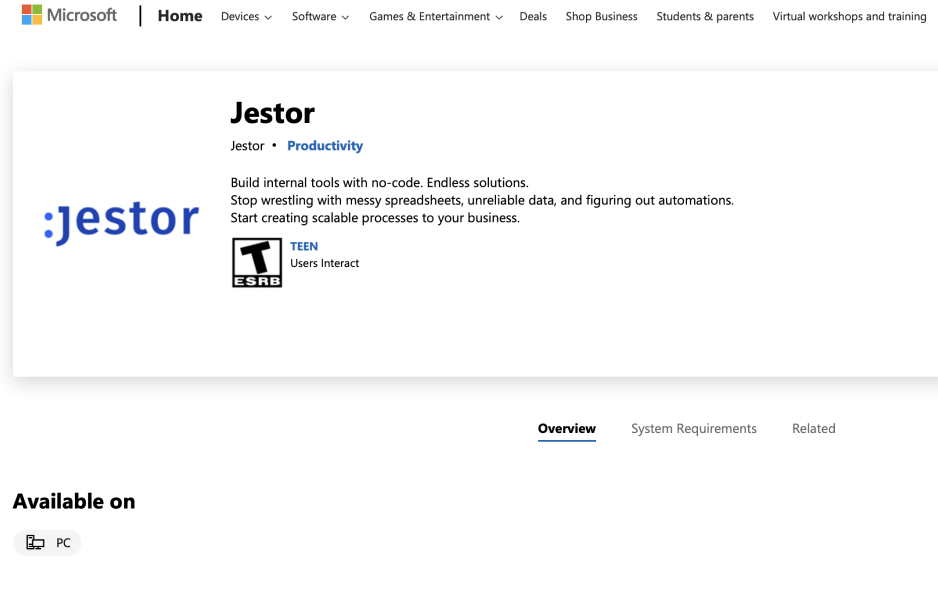This screenshot has width=938, height=592.
Task: Open the Microsoft logo home link
Action: coord(69,15)
